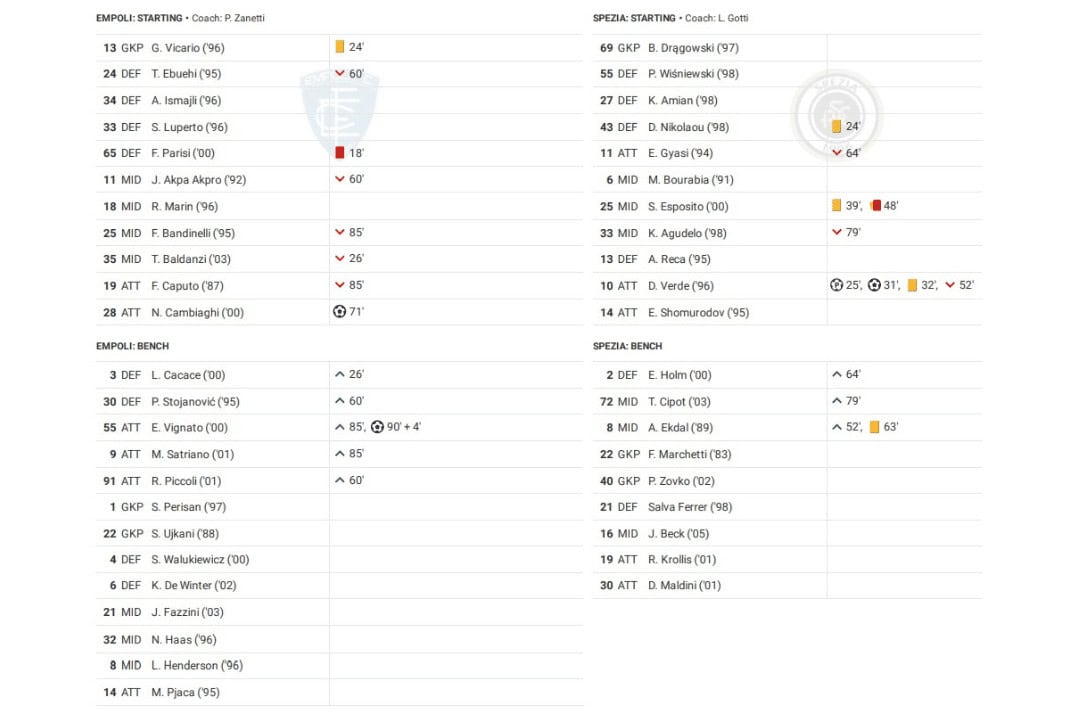Click Holm's substituted-on arrow icon
This screenshot has width=1068, height=712.
tap(836, 374)
